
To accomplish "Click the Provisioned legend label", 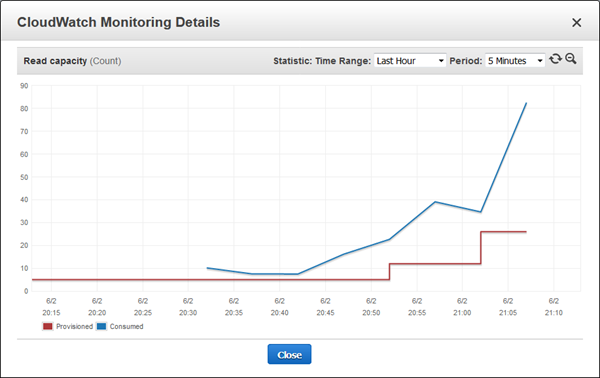I will click(x=74, y=326).
